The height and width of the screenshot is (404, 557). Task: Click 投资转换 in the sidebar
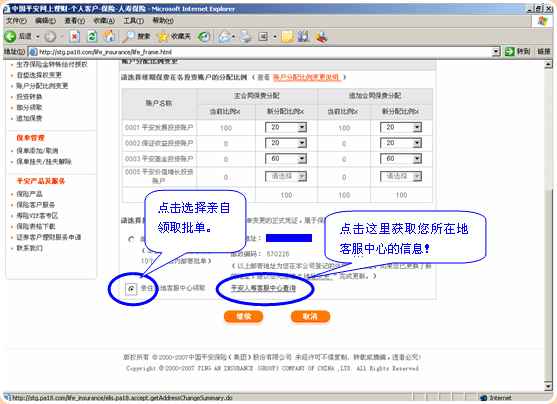coord(29,97)
